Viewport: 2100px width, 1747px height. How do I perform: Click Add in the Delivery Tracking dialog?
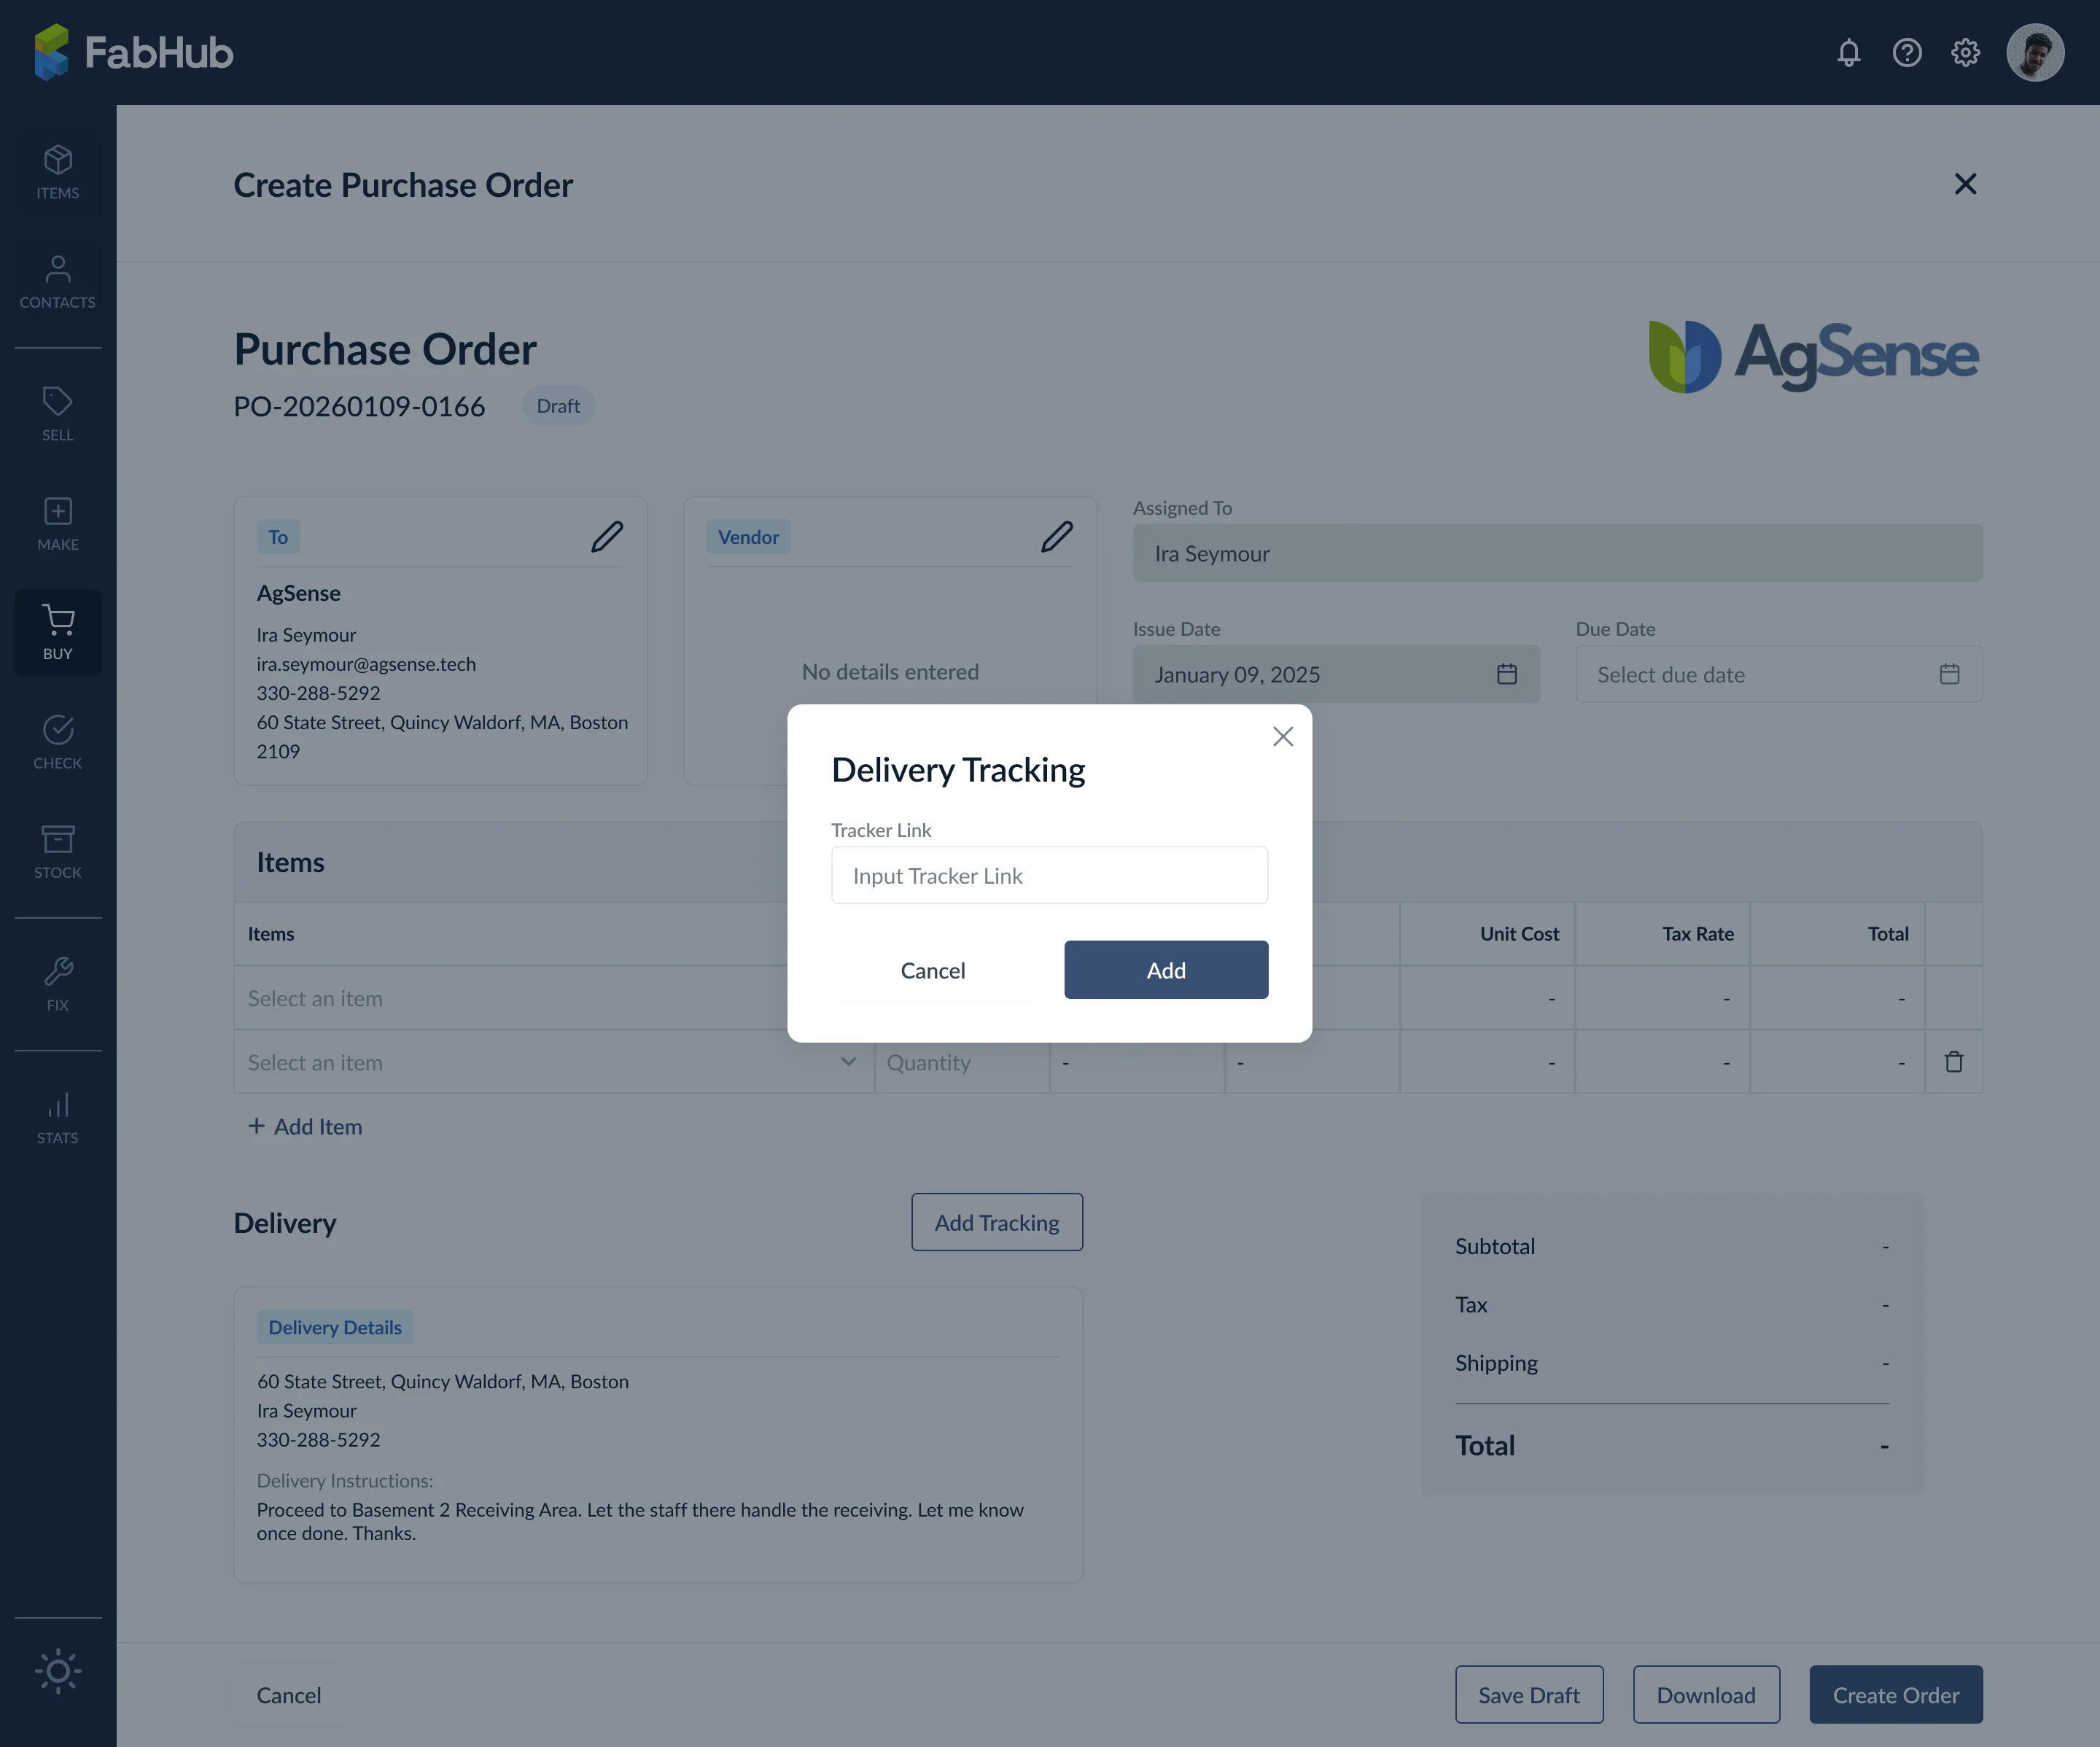1166,970
